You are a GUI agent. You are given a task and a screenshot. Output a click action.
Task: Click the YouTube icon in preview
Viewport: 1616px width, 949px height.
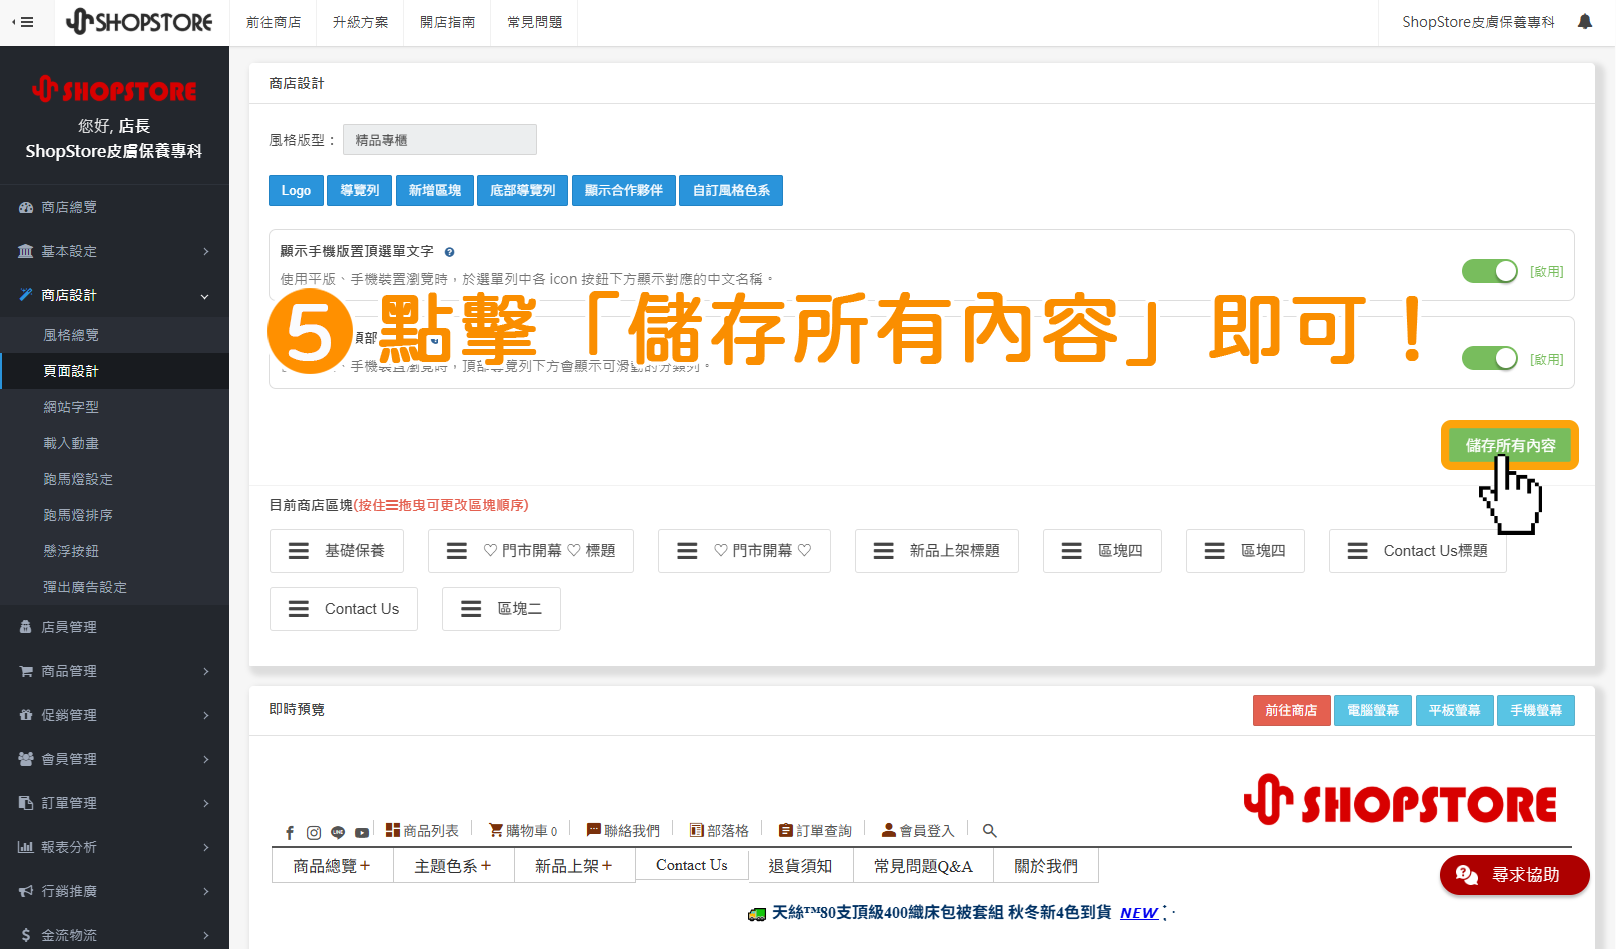(362, 832)
